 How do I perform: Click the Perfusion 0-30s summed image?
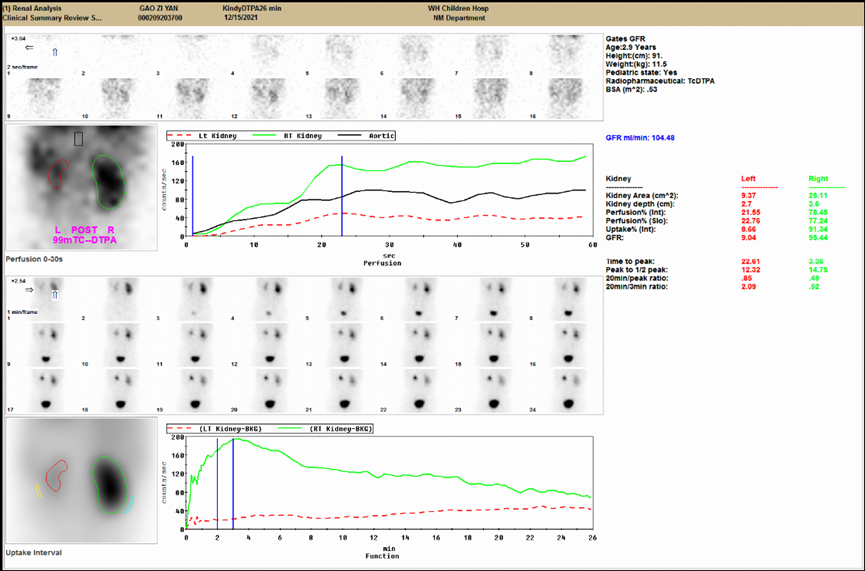click(82, 188)
